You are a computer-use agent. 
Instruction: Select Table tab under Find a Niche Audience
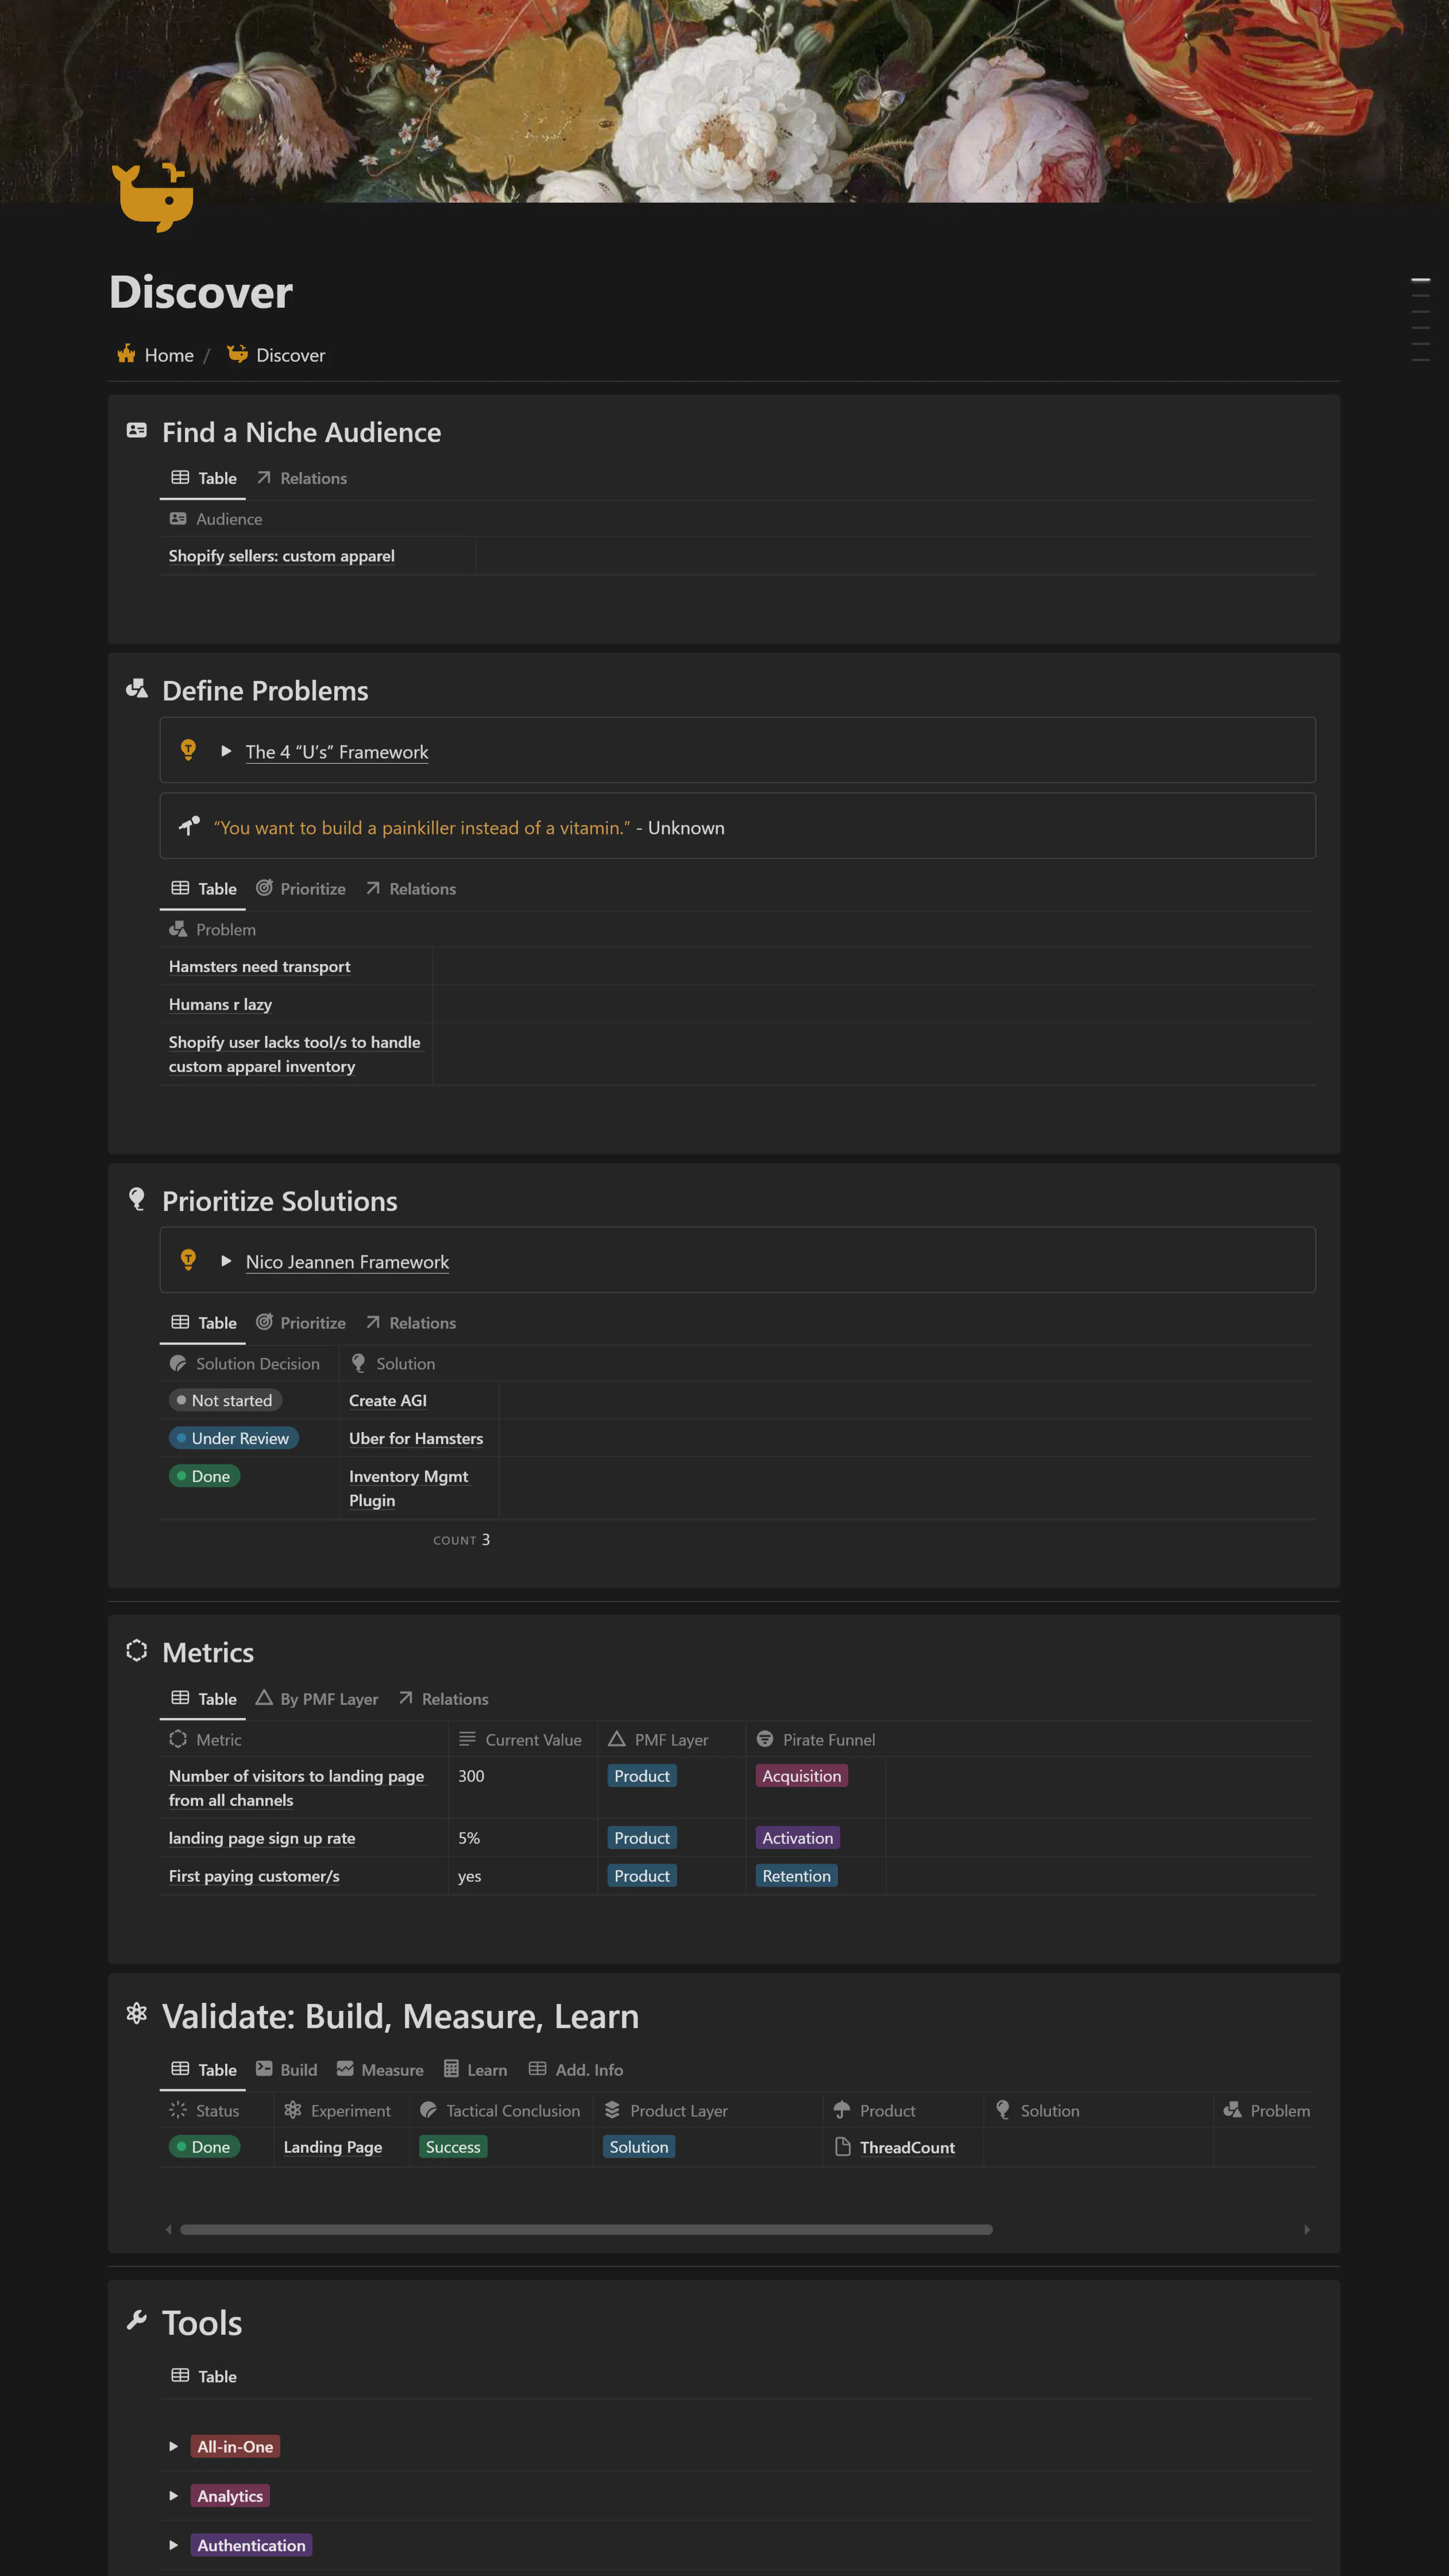click(x=204, y=478)
